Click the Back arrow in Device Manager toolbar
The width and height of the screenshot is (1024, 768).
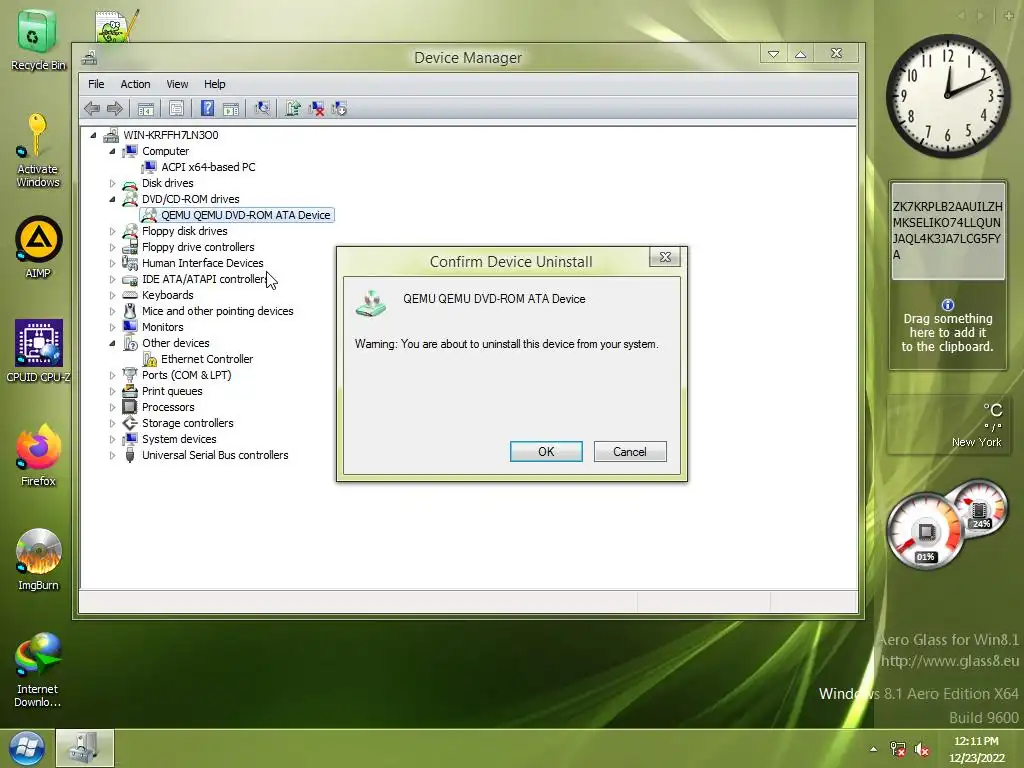pos(92,108)
